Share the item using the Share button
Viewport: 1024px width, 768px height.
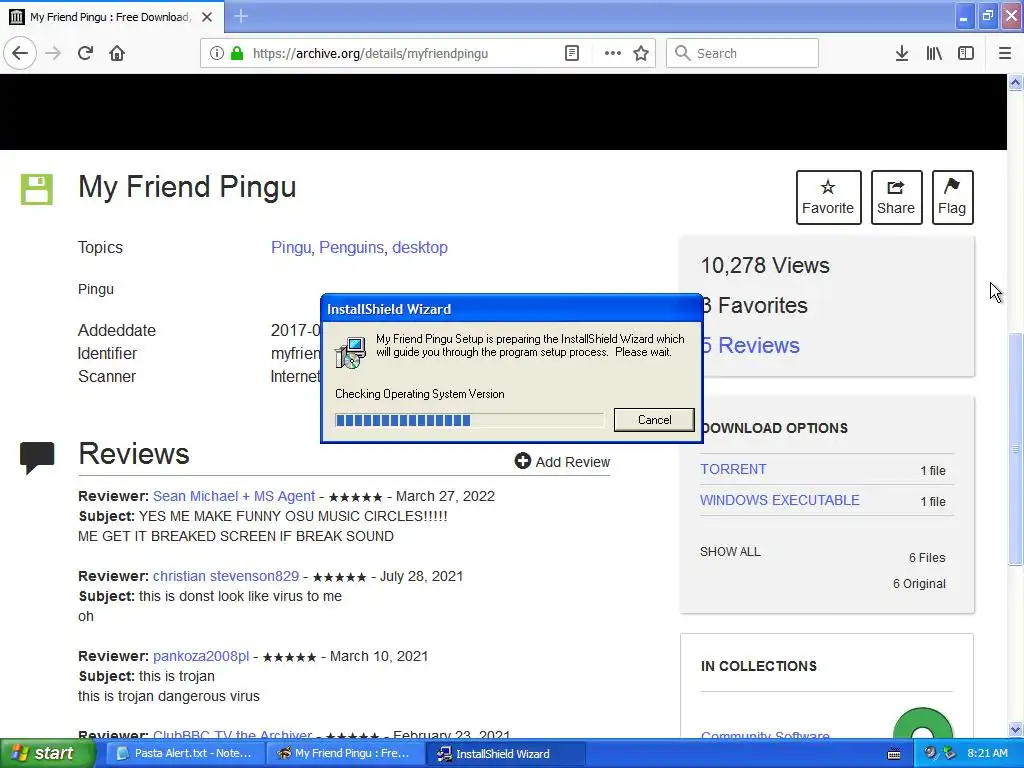point(896,197)
